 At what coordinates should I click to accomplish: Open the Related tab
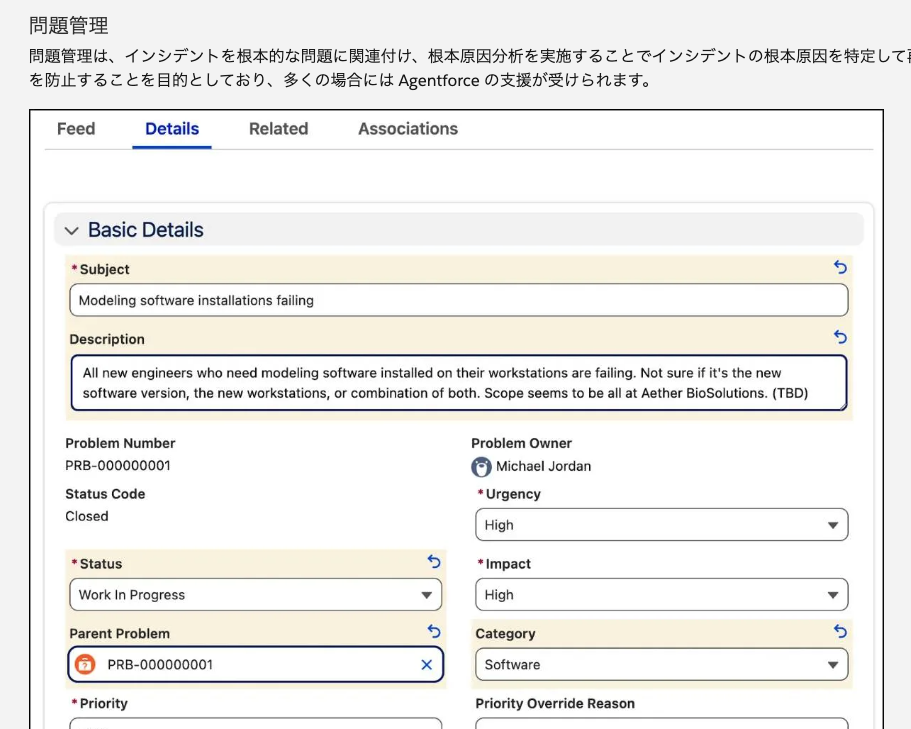coord(278,129)
